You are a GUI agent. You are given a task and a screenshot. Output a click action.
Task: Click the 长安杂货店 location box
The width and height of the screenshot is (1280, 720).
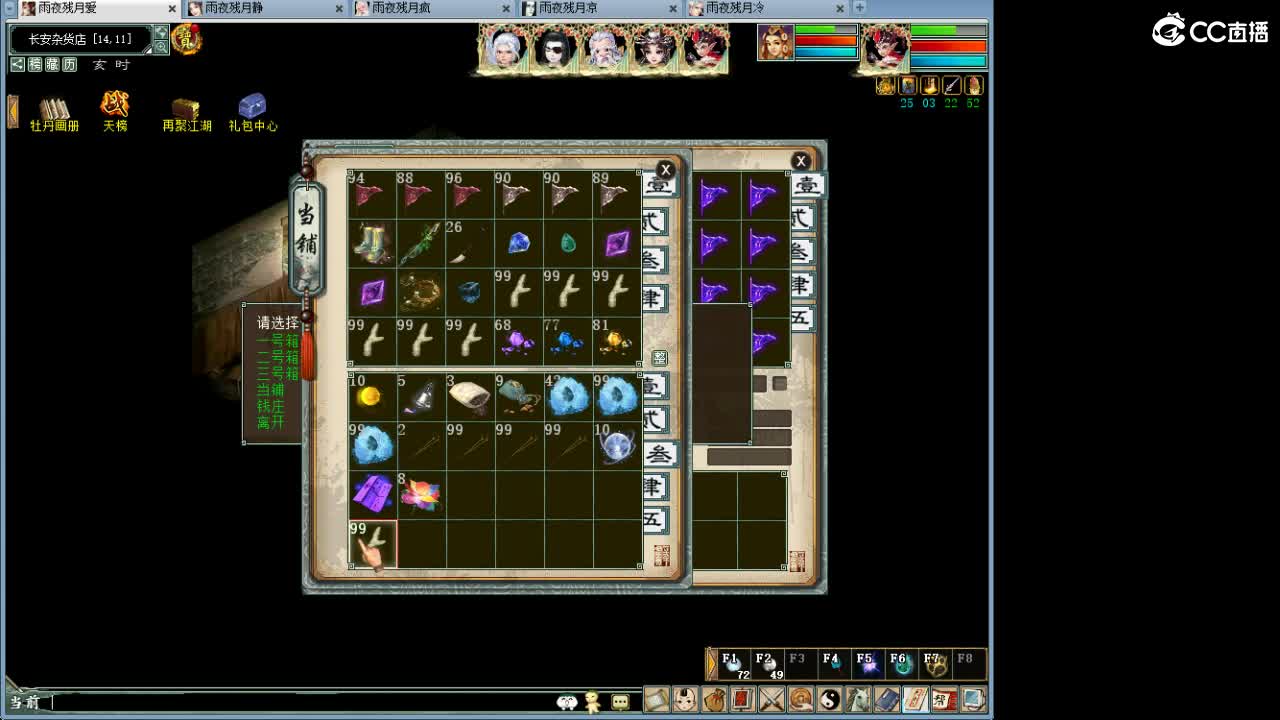point(80,39)
